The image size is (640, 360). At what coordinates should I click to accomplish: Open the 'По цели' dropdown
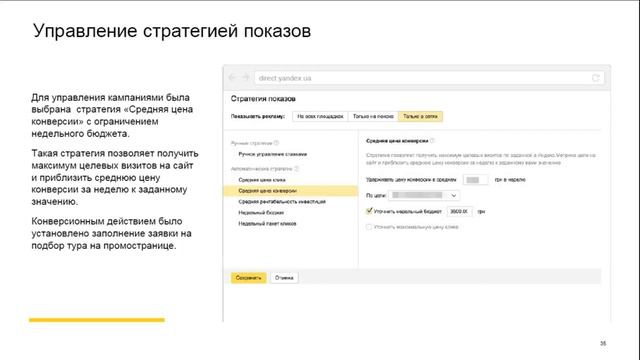tap(424, 196)
